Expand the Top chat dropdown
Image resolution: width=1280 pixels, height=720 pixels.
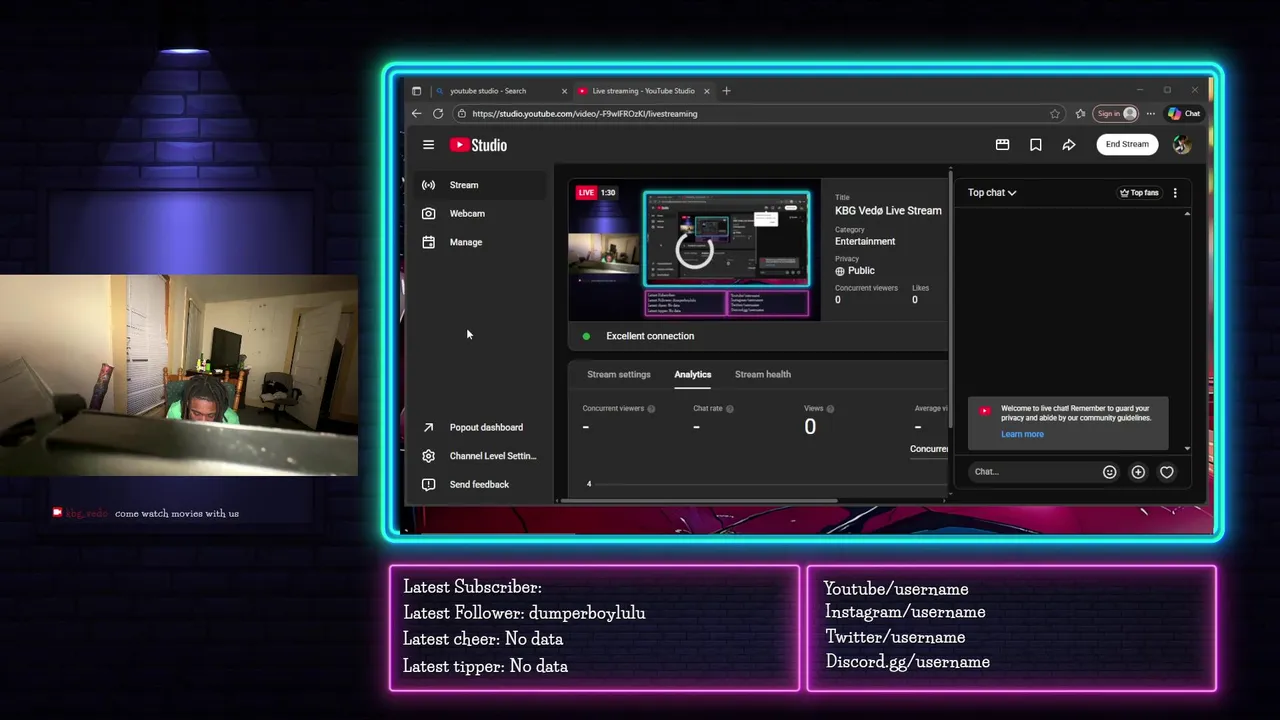click(991, 192)
